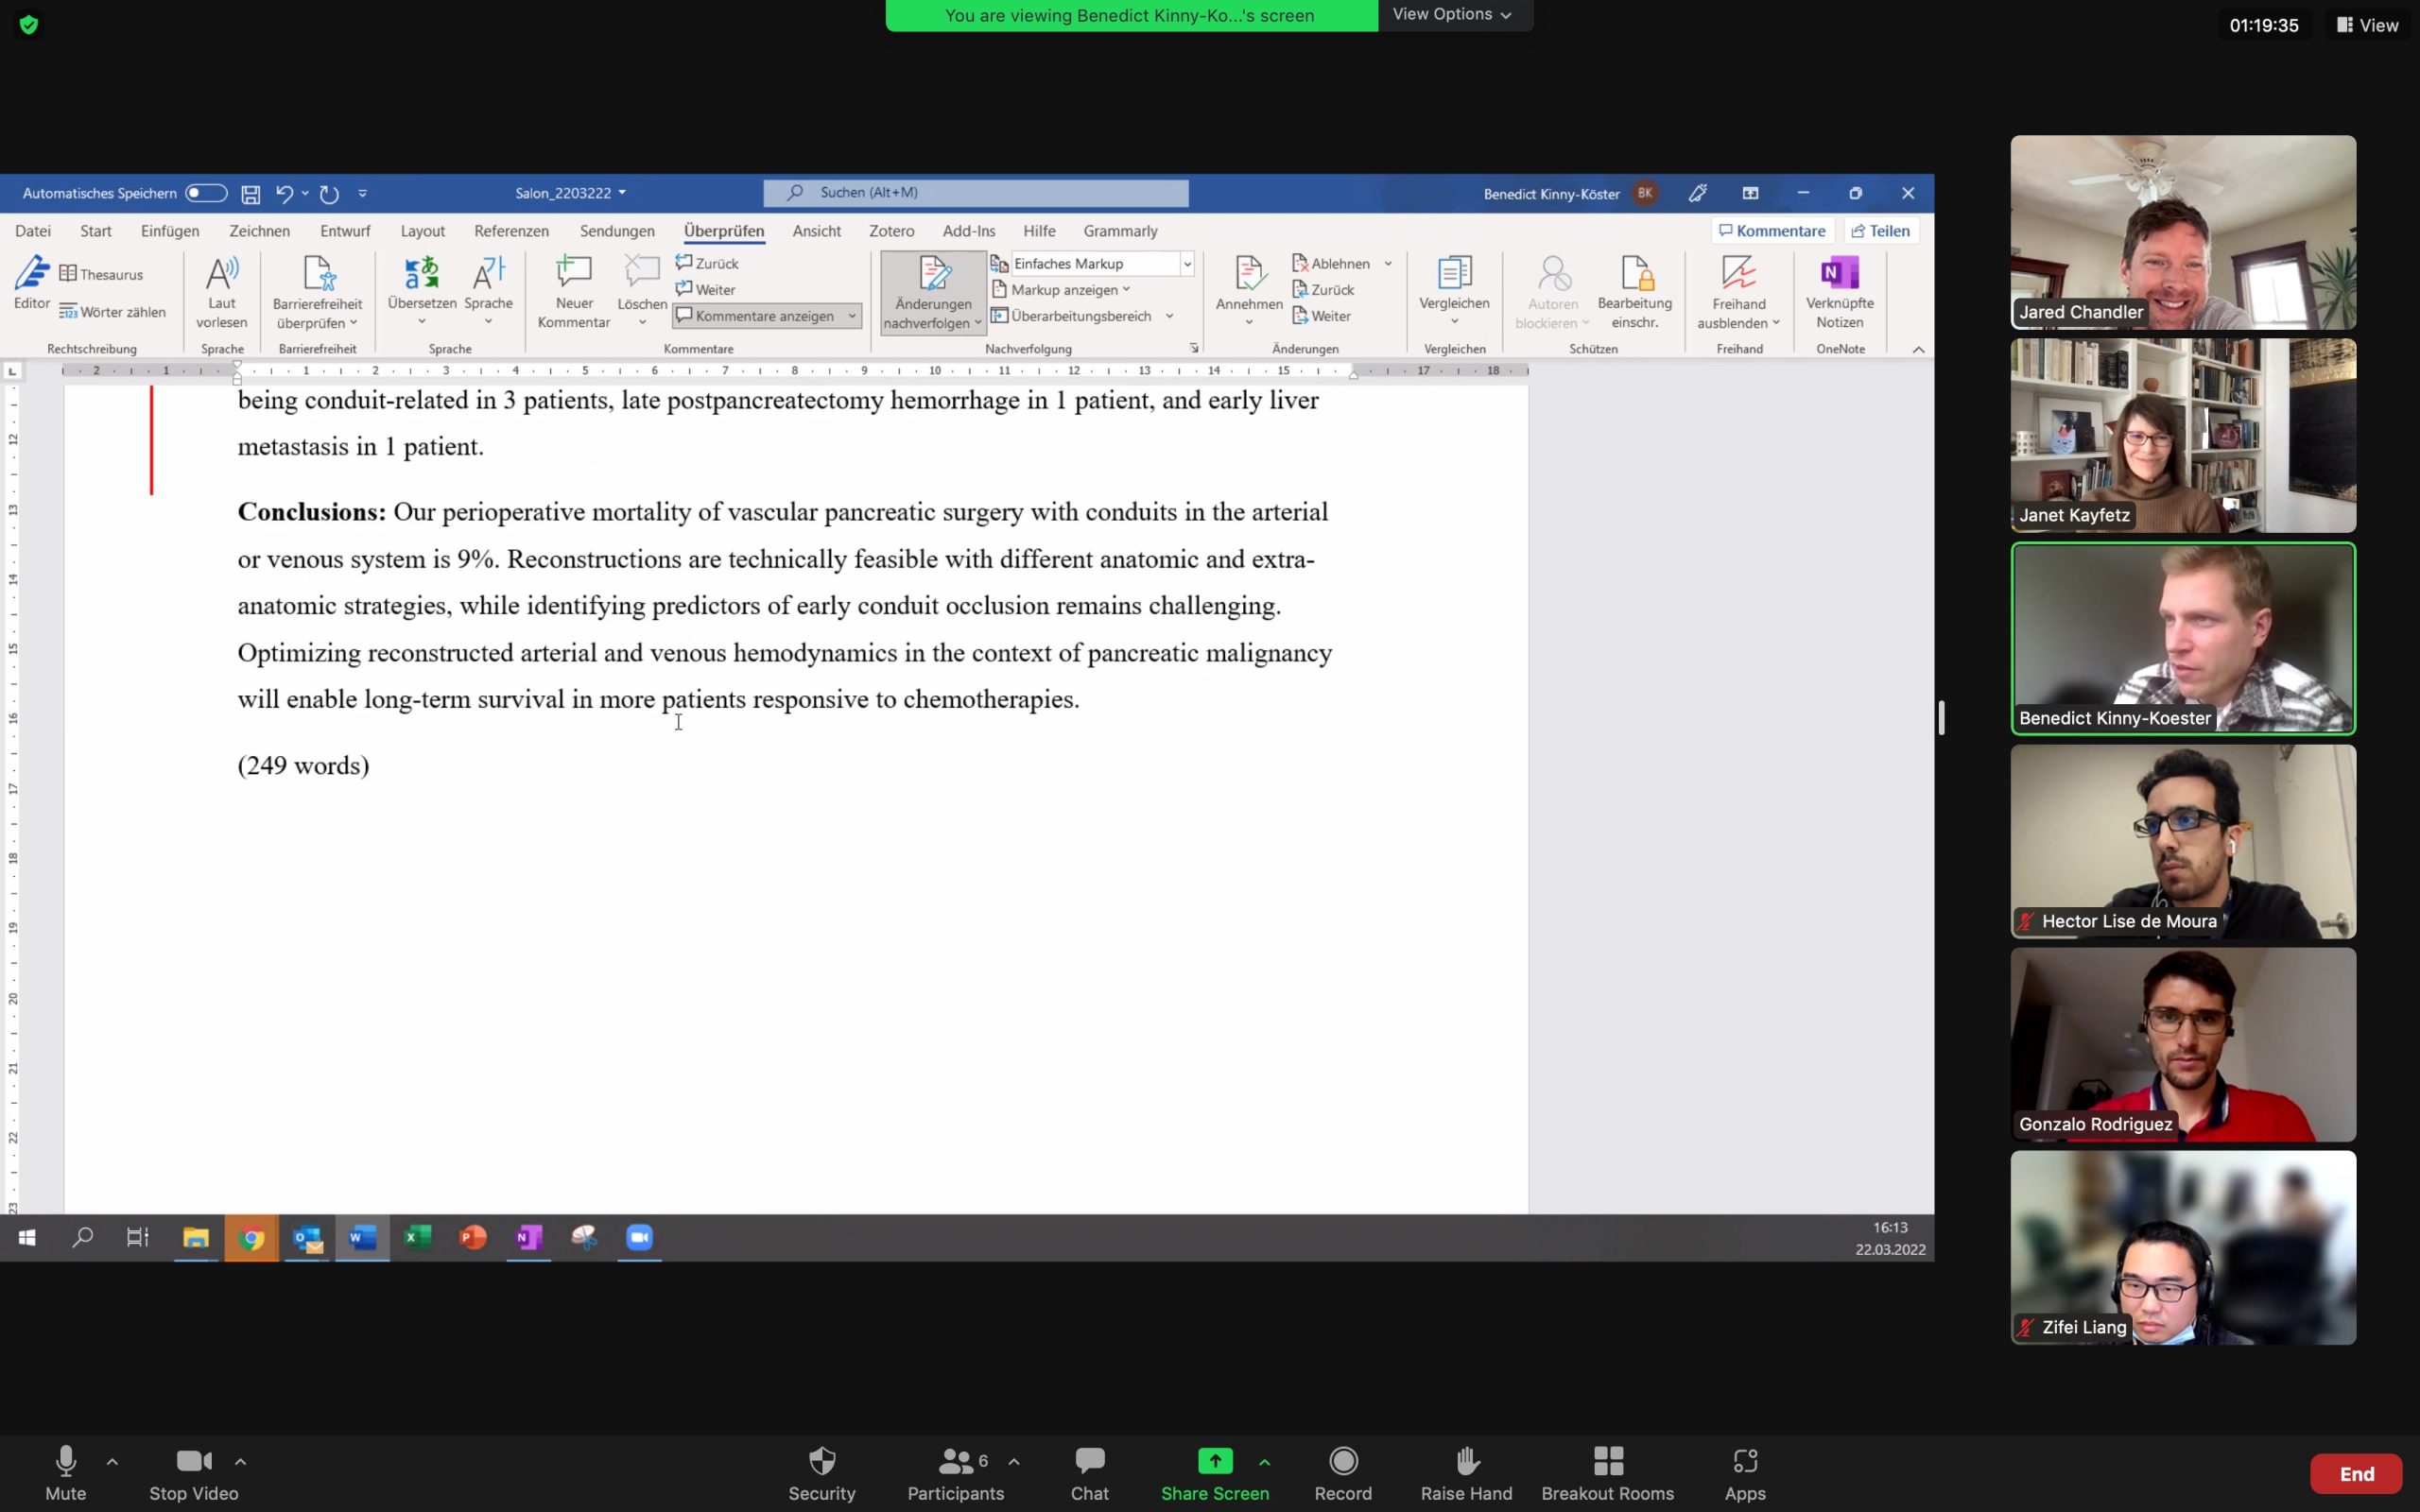Open the Einfaches Markup dropdown
2420x1512 pixels.
click(1187, 264)
